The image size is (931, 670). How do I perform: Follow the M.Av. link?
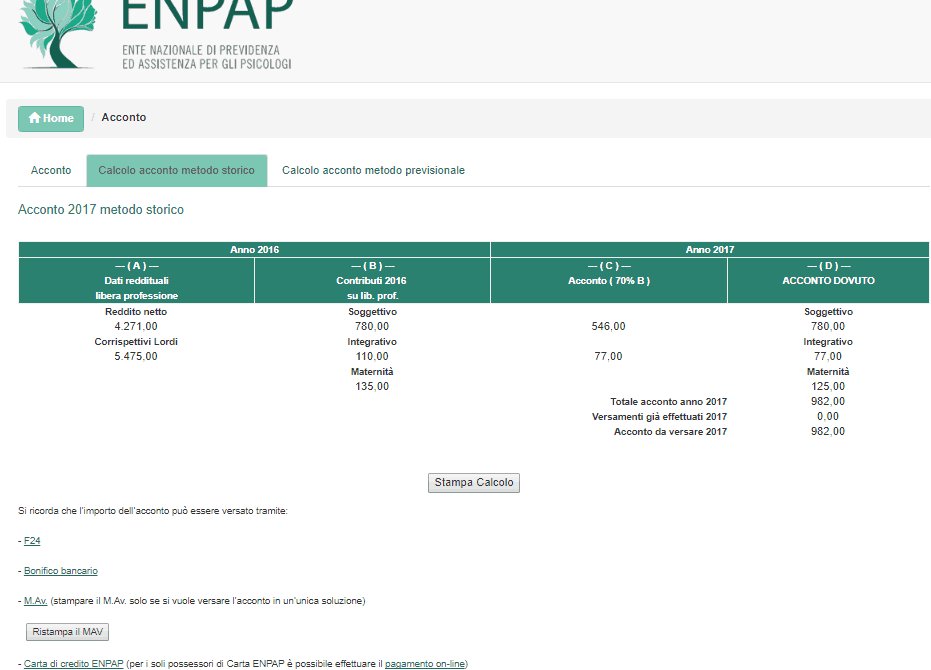click(36, 601)
